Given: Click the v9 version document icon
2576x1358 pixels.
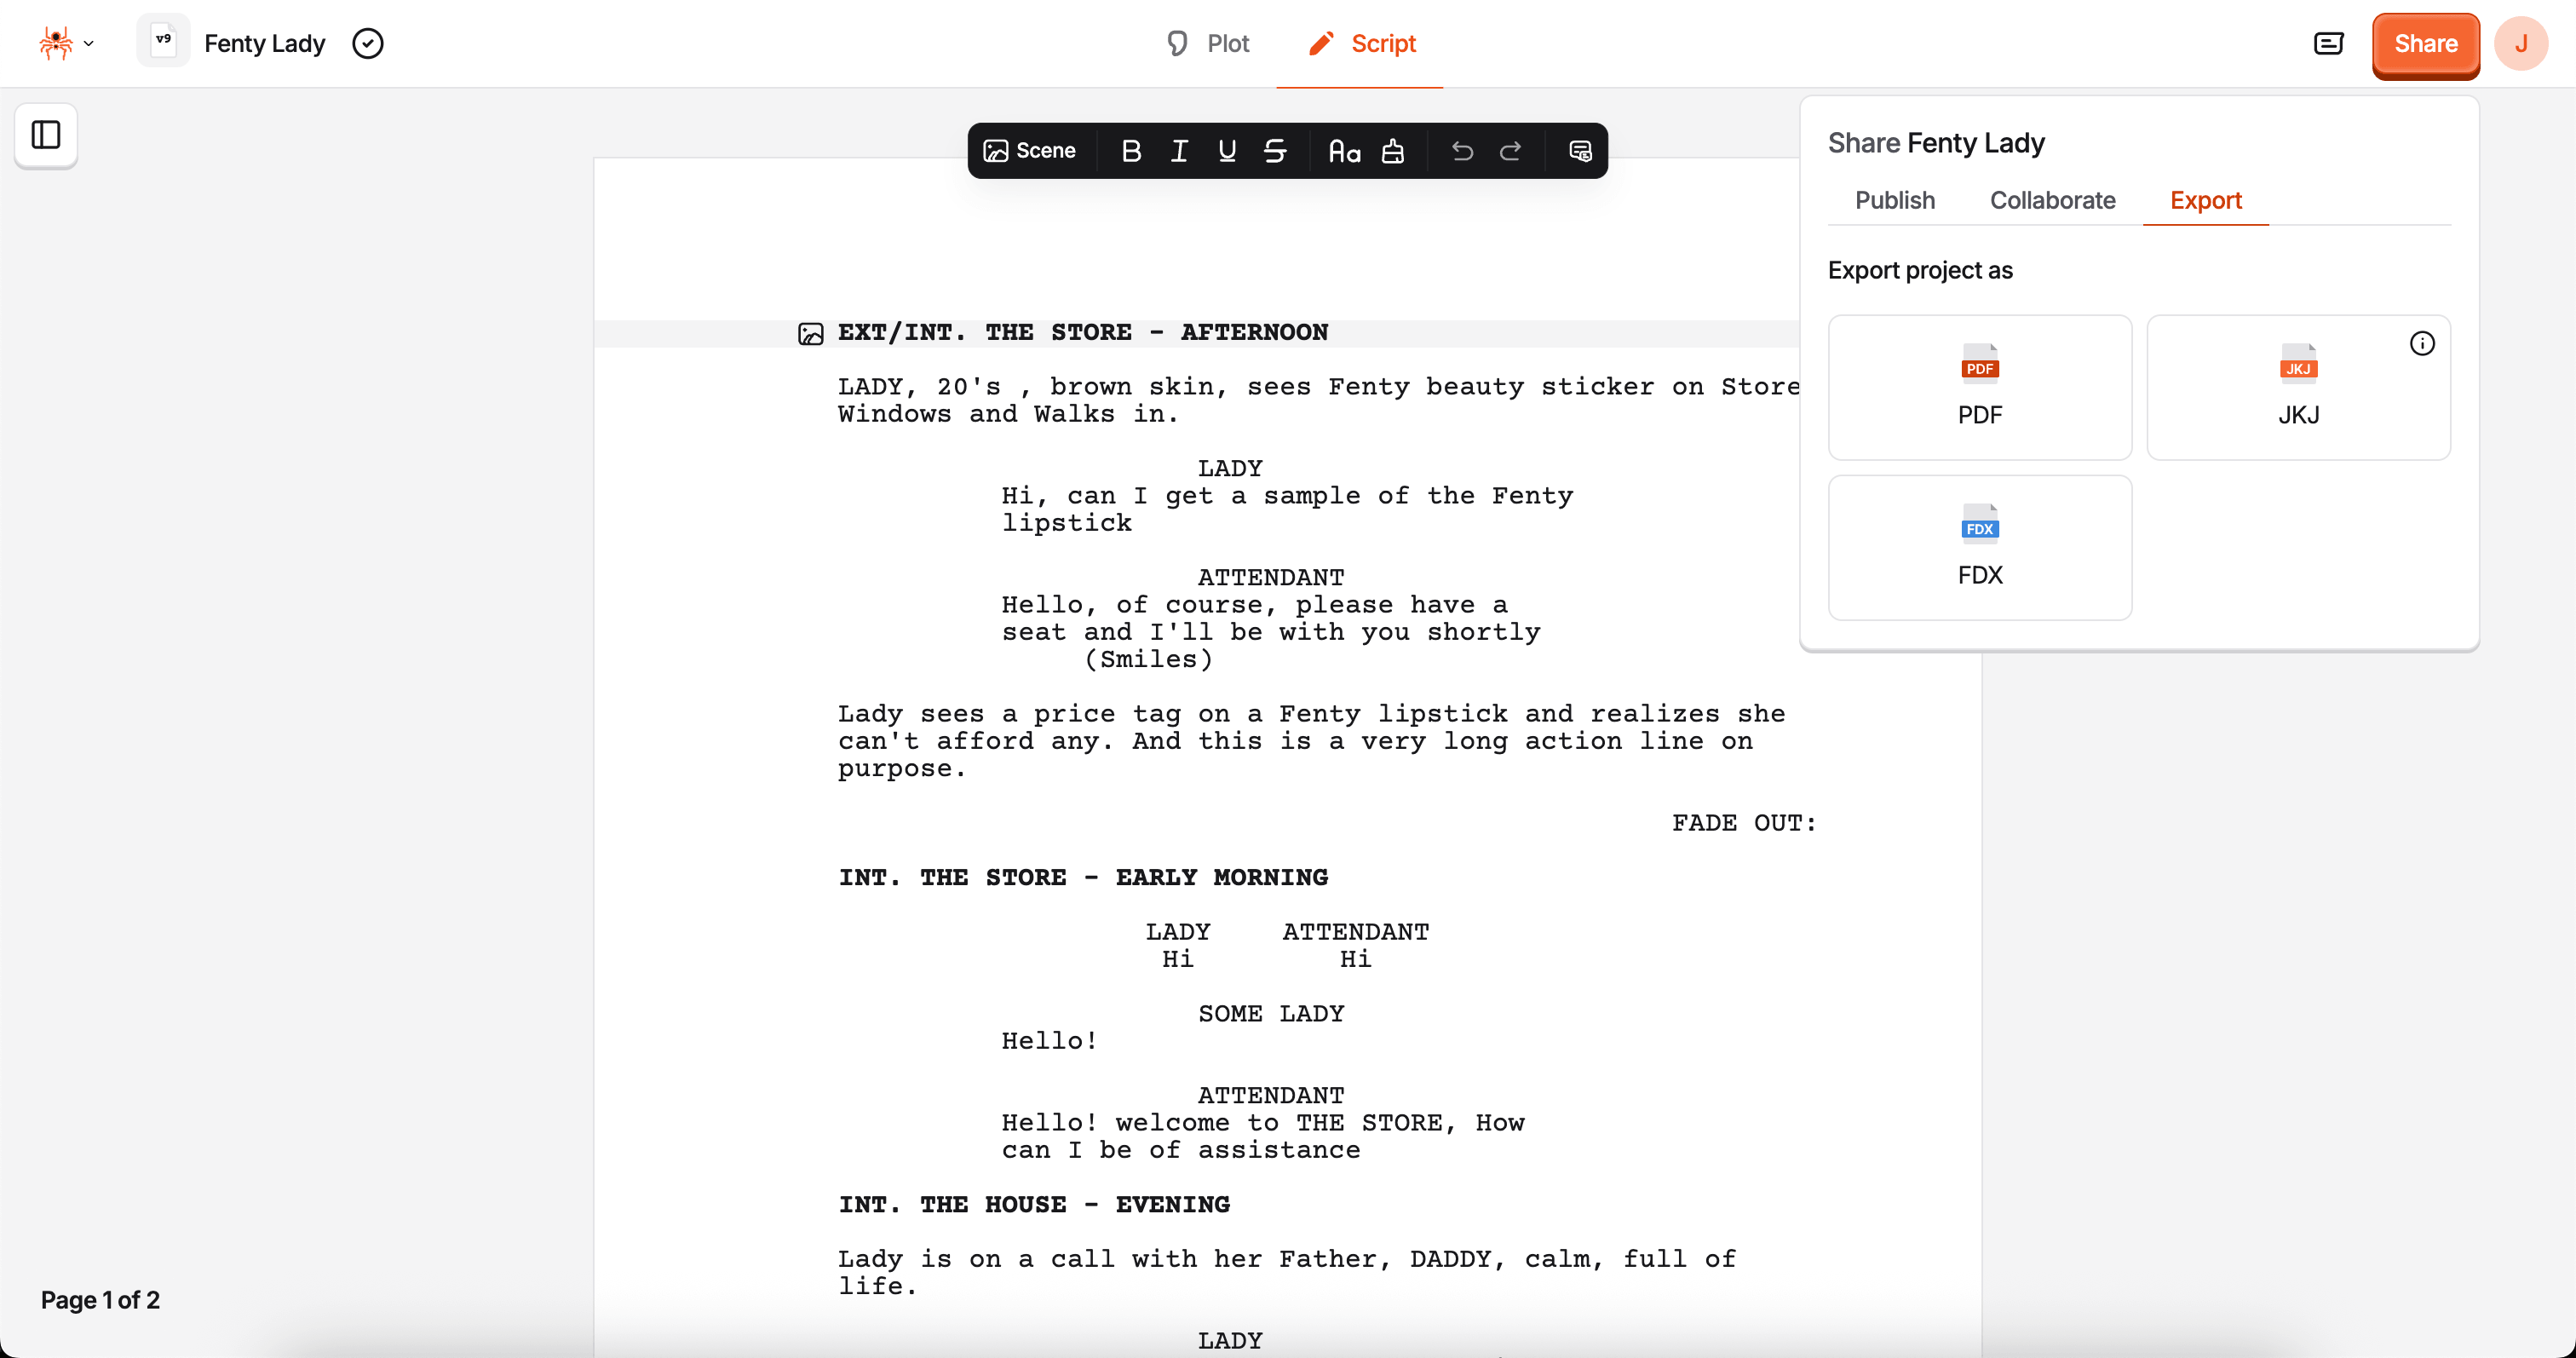Looking at the screenshot, I should click(x=163, y=42).
